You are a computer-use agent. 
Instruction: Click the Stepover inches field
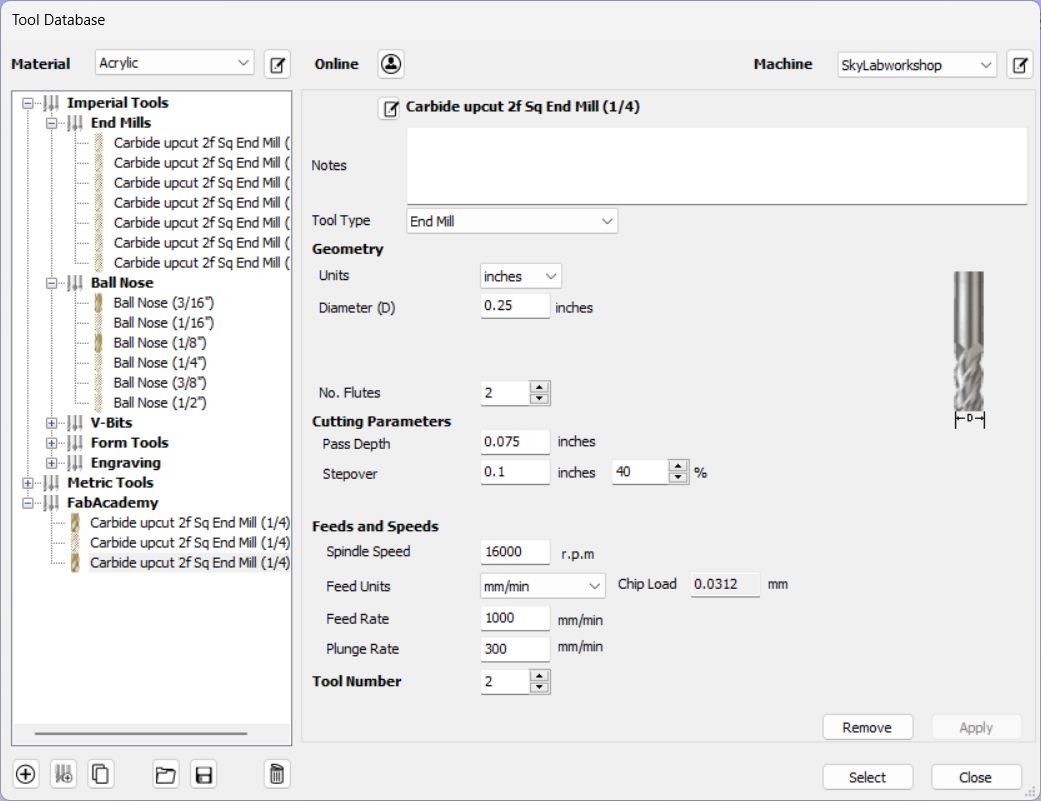pos(515,472)
